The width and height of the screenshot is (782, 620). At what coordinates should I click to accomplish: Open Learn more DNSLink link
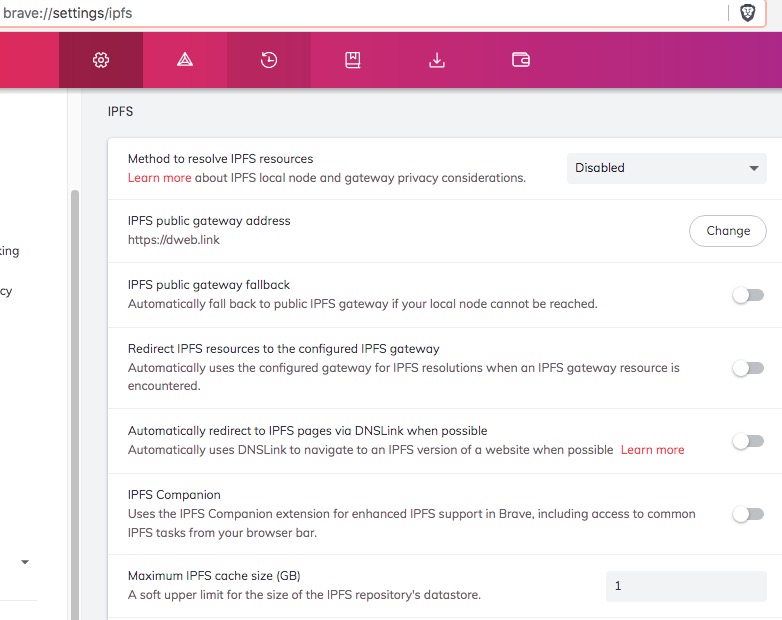click(652, 450)
